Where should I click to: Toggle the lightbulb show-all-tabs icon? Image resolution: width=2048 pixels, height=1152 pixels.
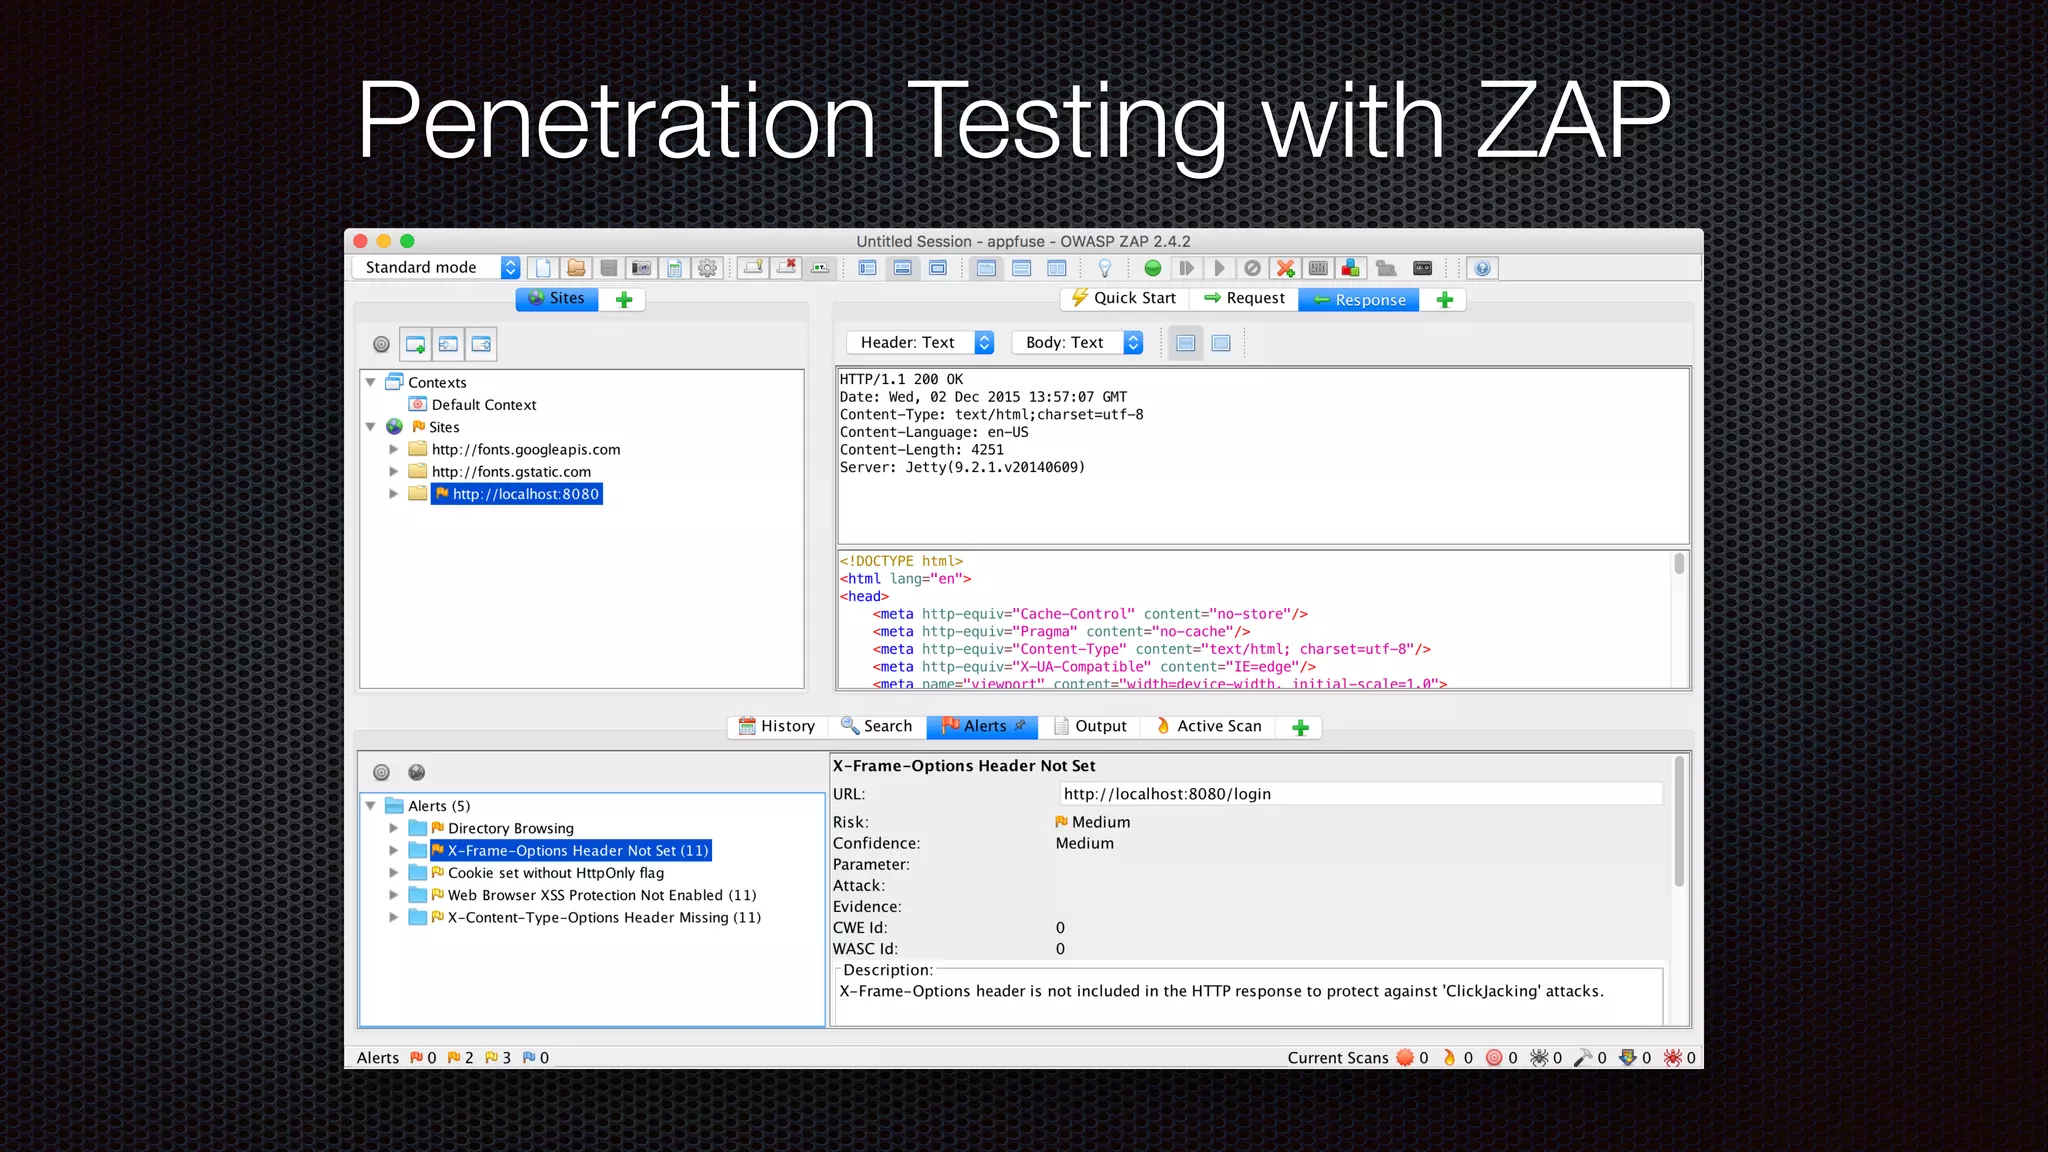1105,268
